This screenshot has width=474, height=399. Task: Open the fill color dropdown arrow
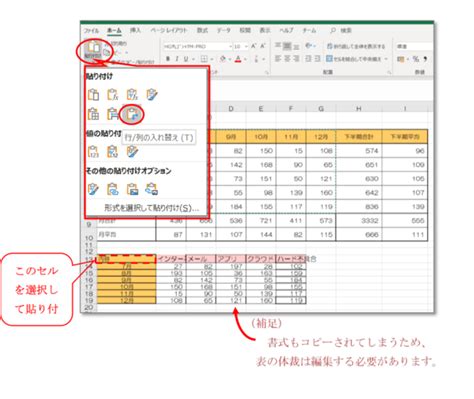230,59
